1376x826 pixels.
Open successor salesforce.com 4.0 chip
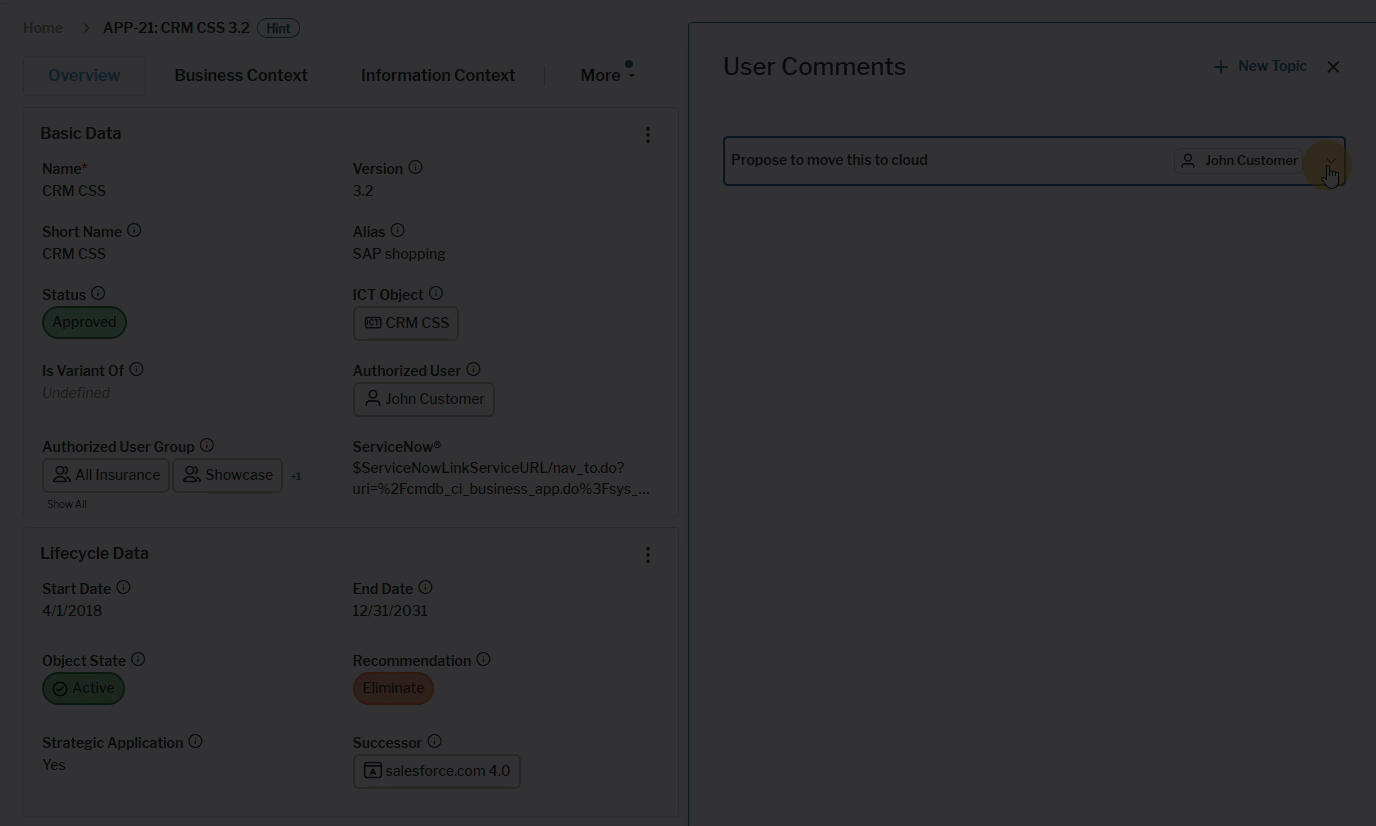pyautogui.click(x=437, y=771)
